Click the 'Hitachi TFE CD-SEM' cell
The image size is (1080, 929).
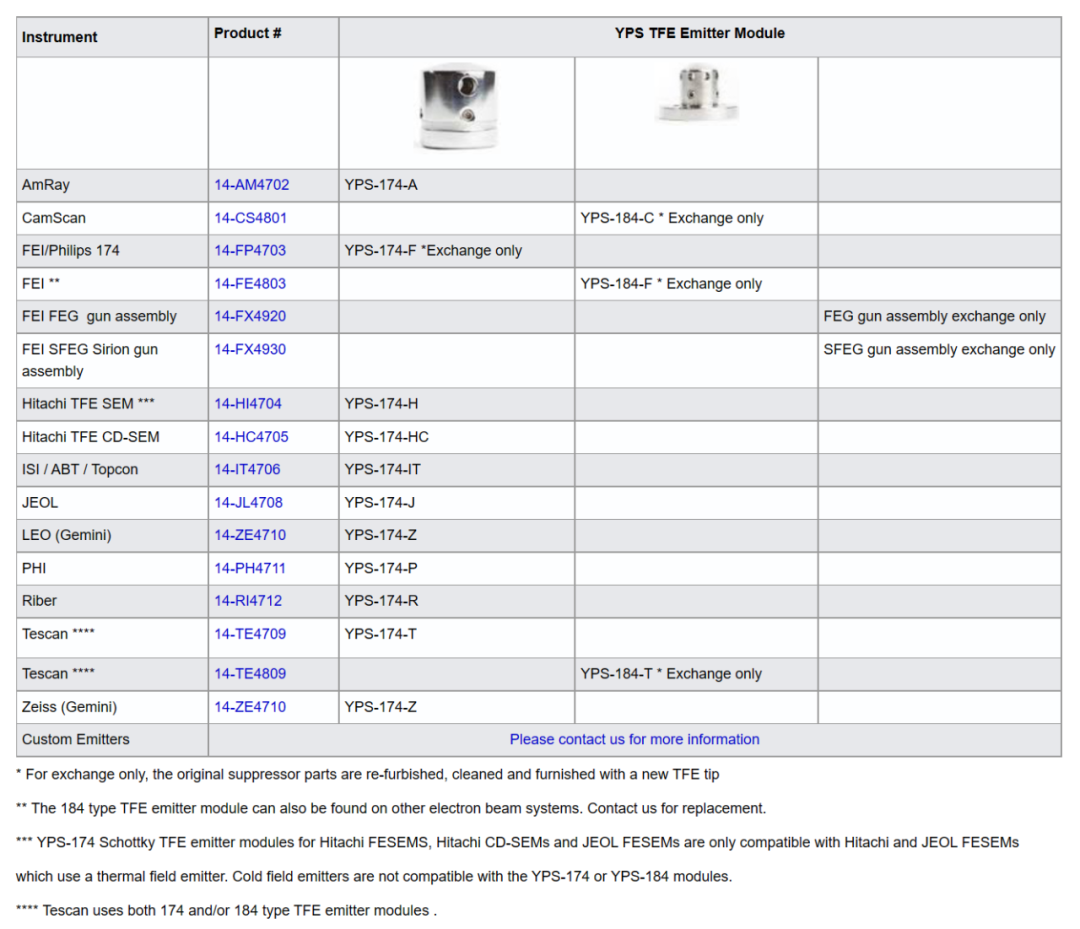click(x=112, y=437)
